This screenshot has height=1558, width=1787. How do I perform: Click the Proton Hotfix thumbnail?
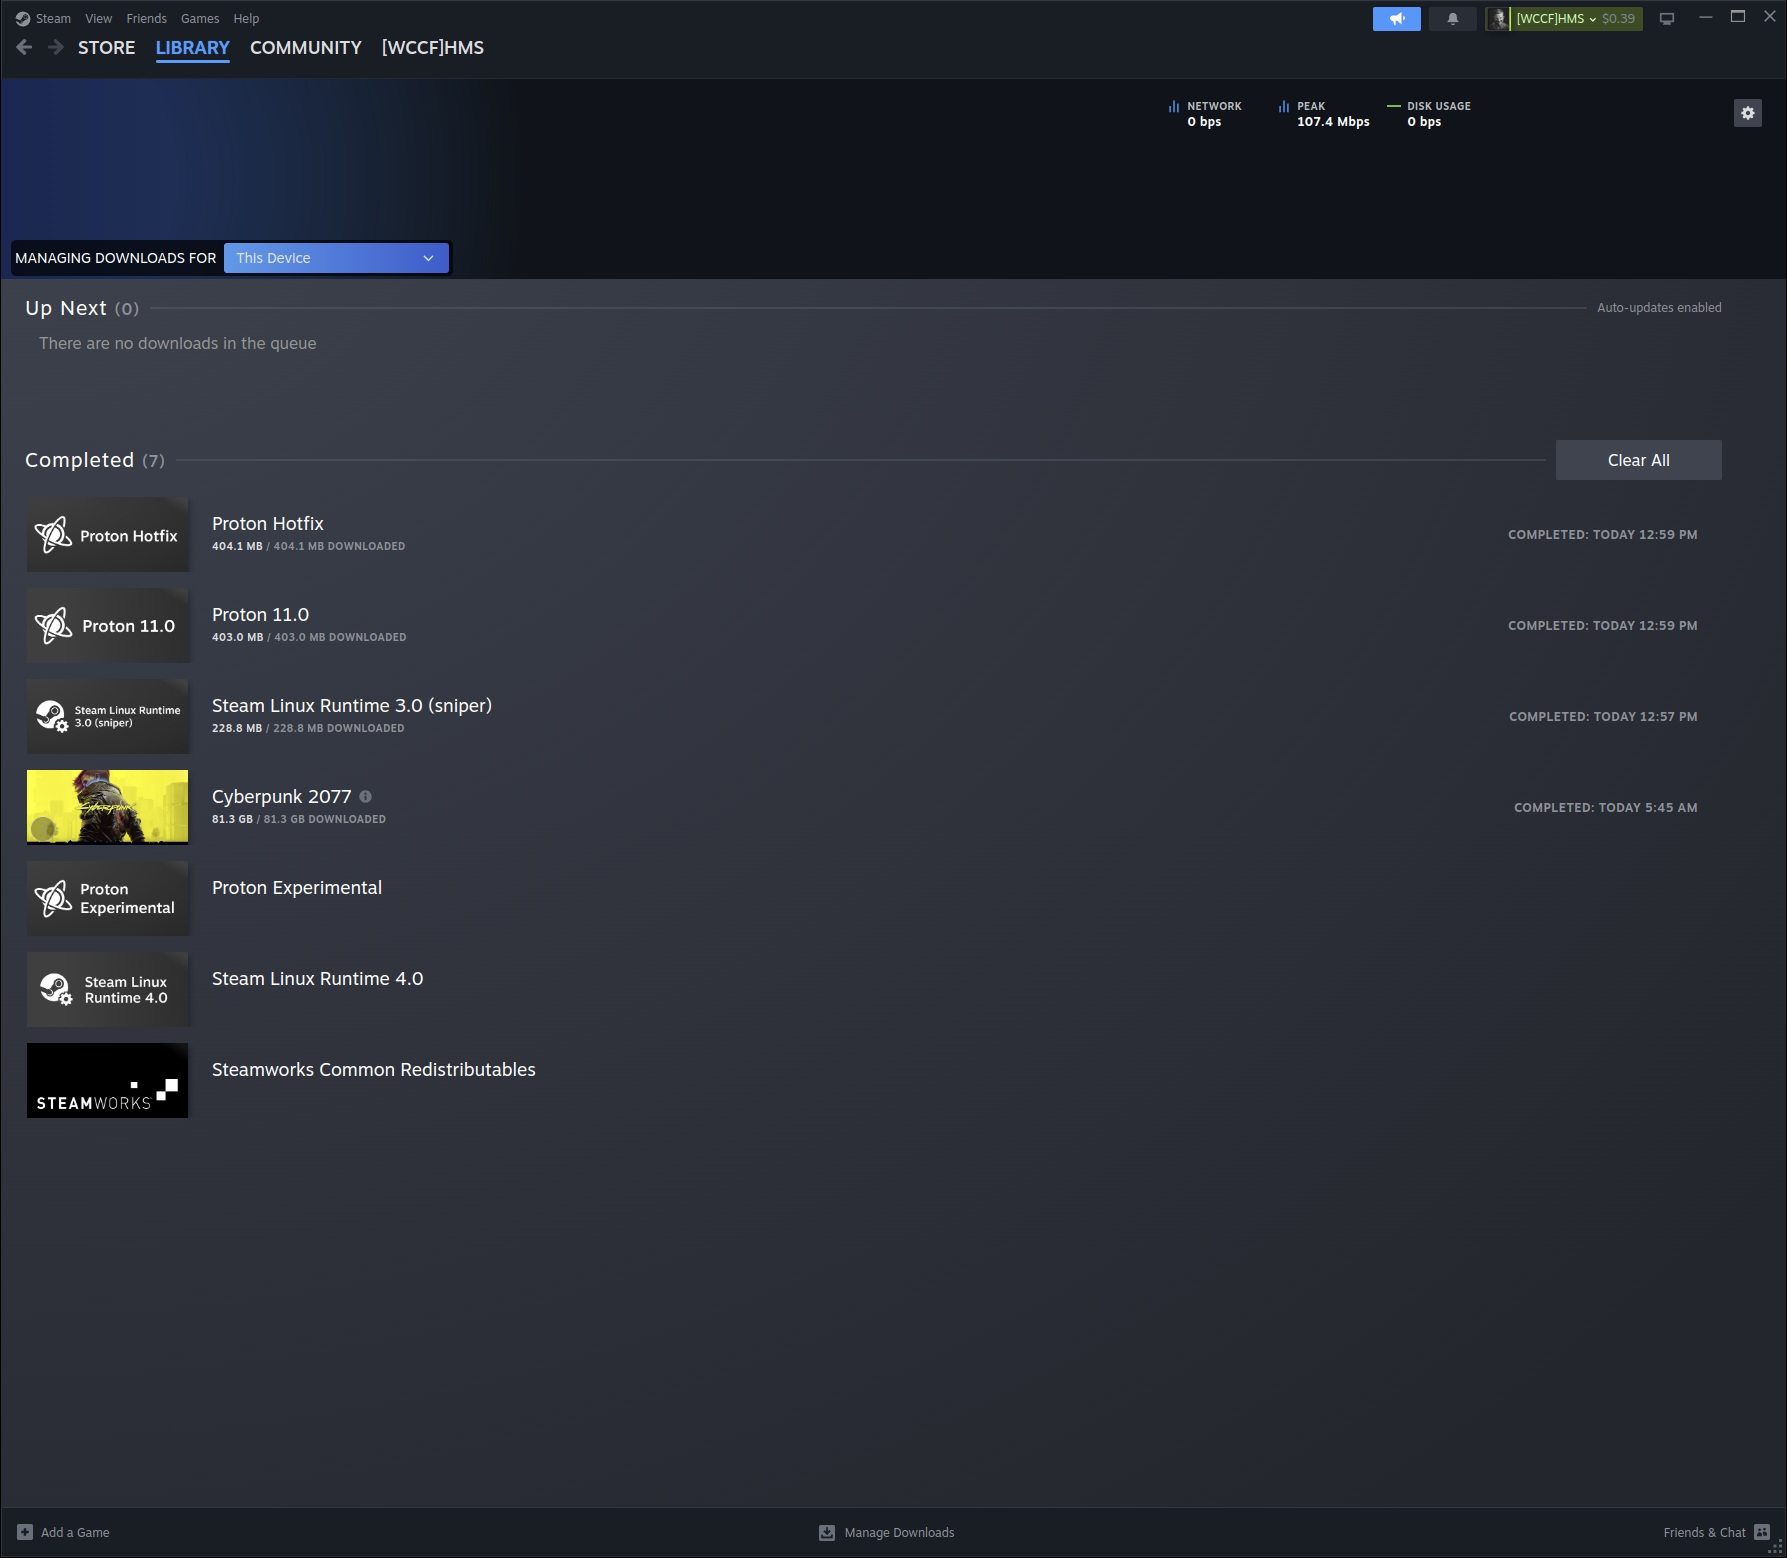point(107,535)
